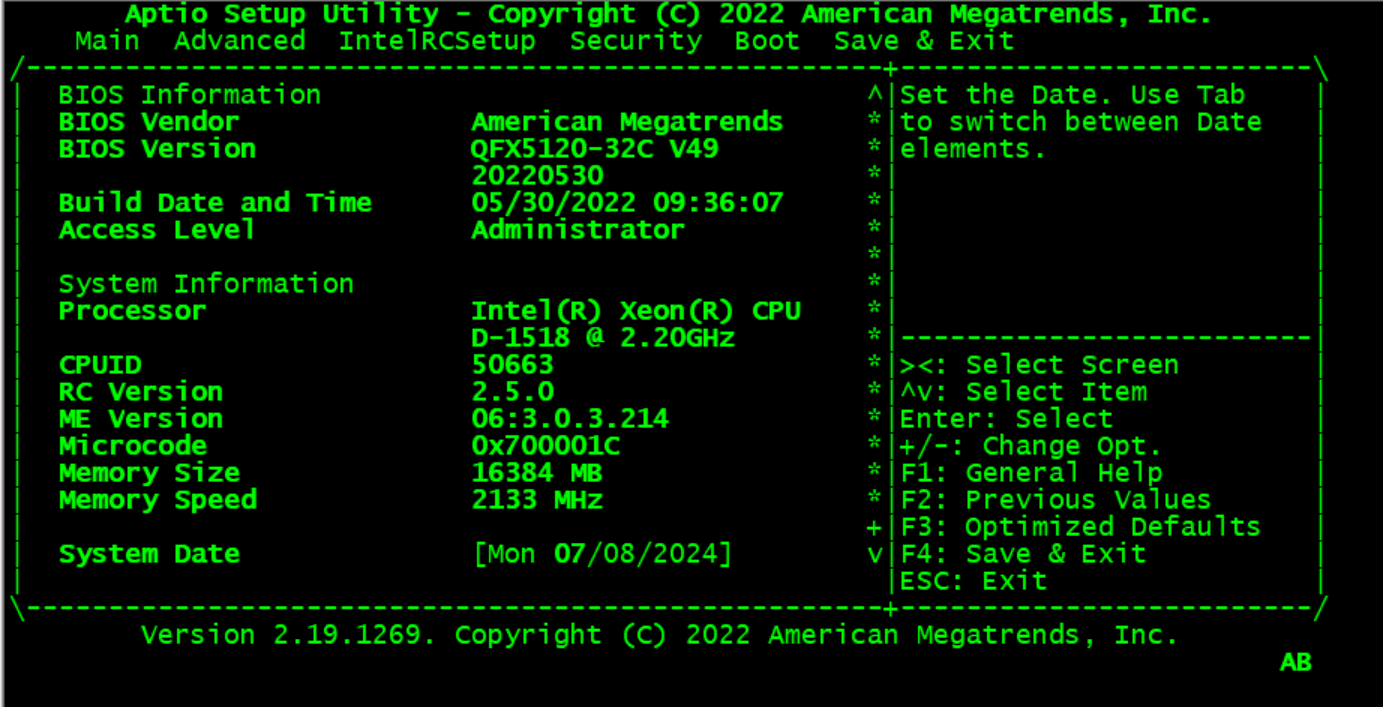Switch to the IntelRCSetup tab
The width and height of the screenshot is (1383, 707).
[x=437, y=41]
